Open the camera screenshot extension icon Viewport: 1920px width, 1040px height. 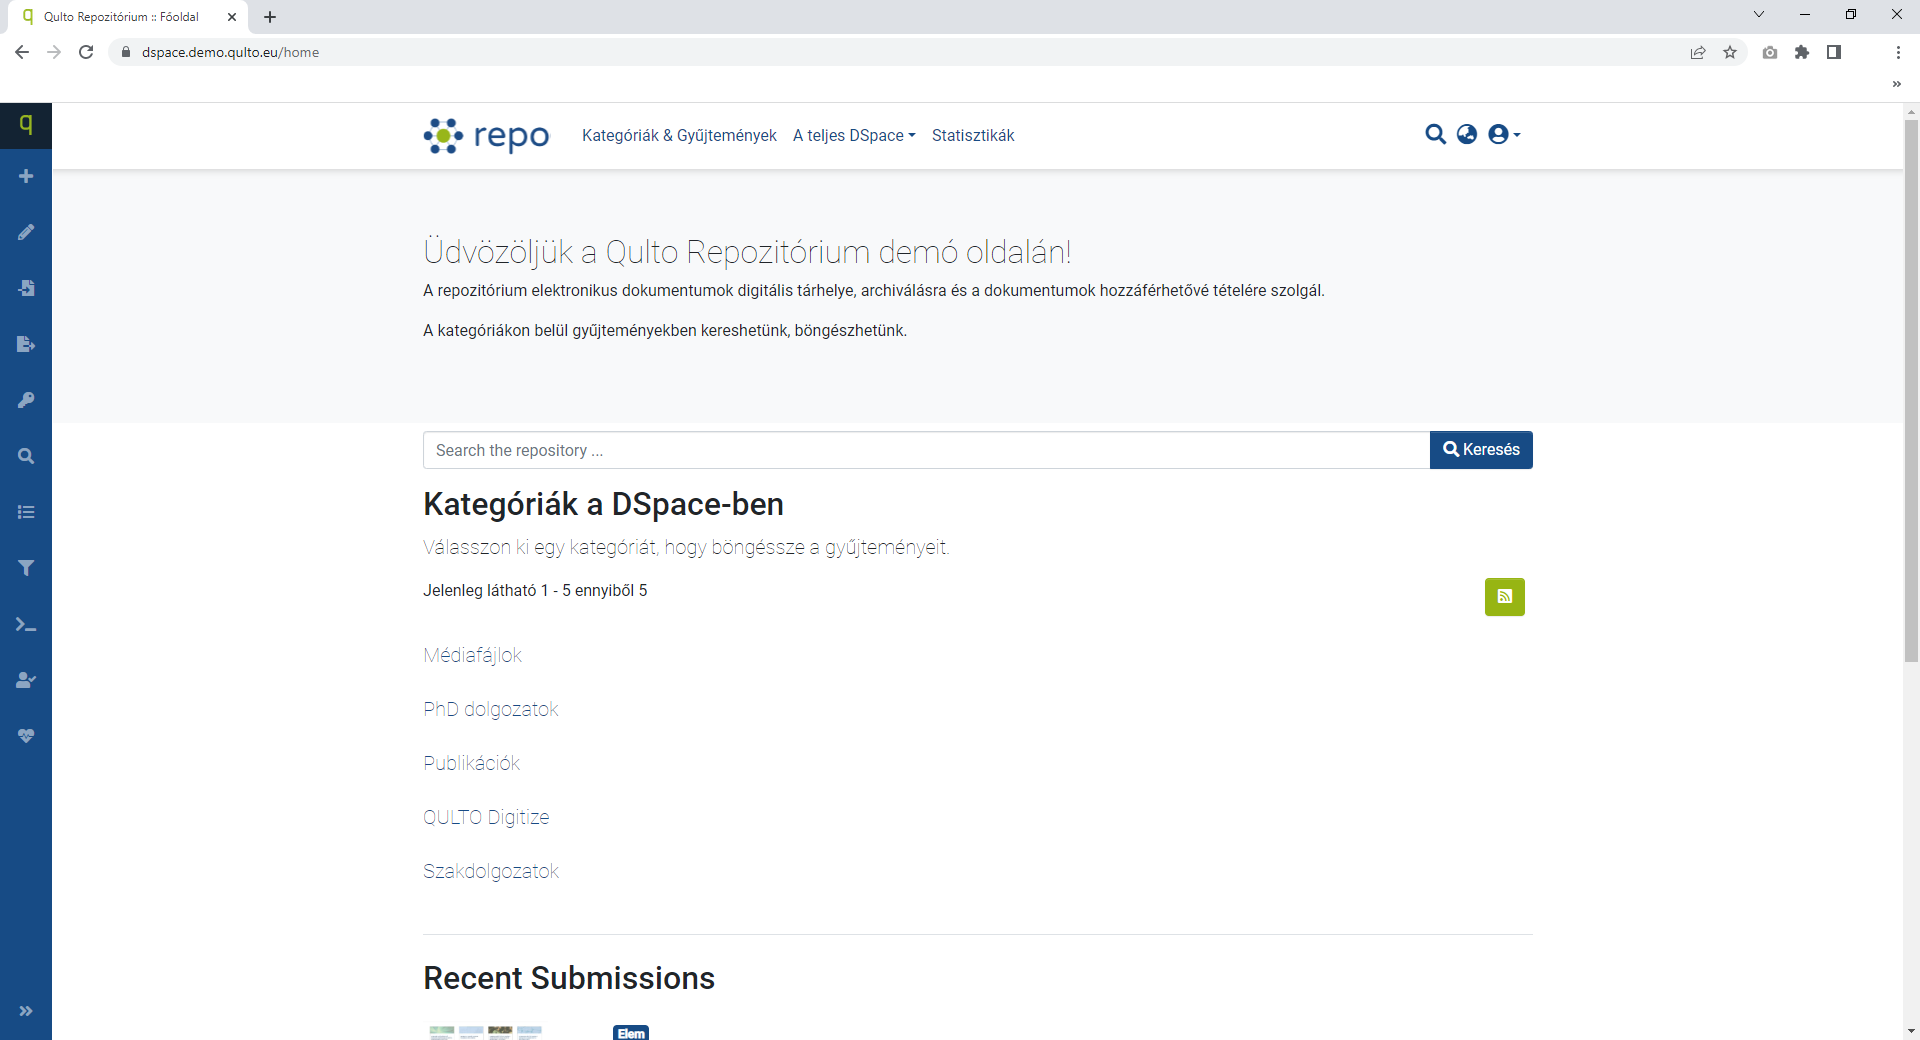[1770, 52]
